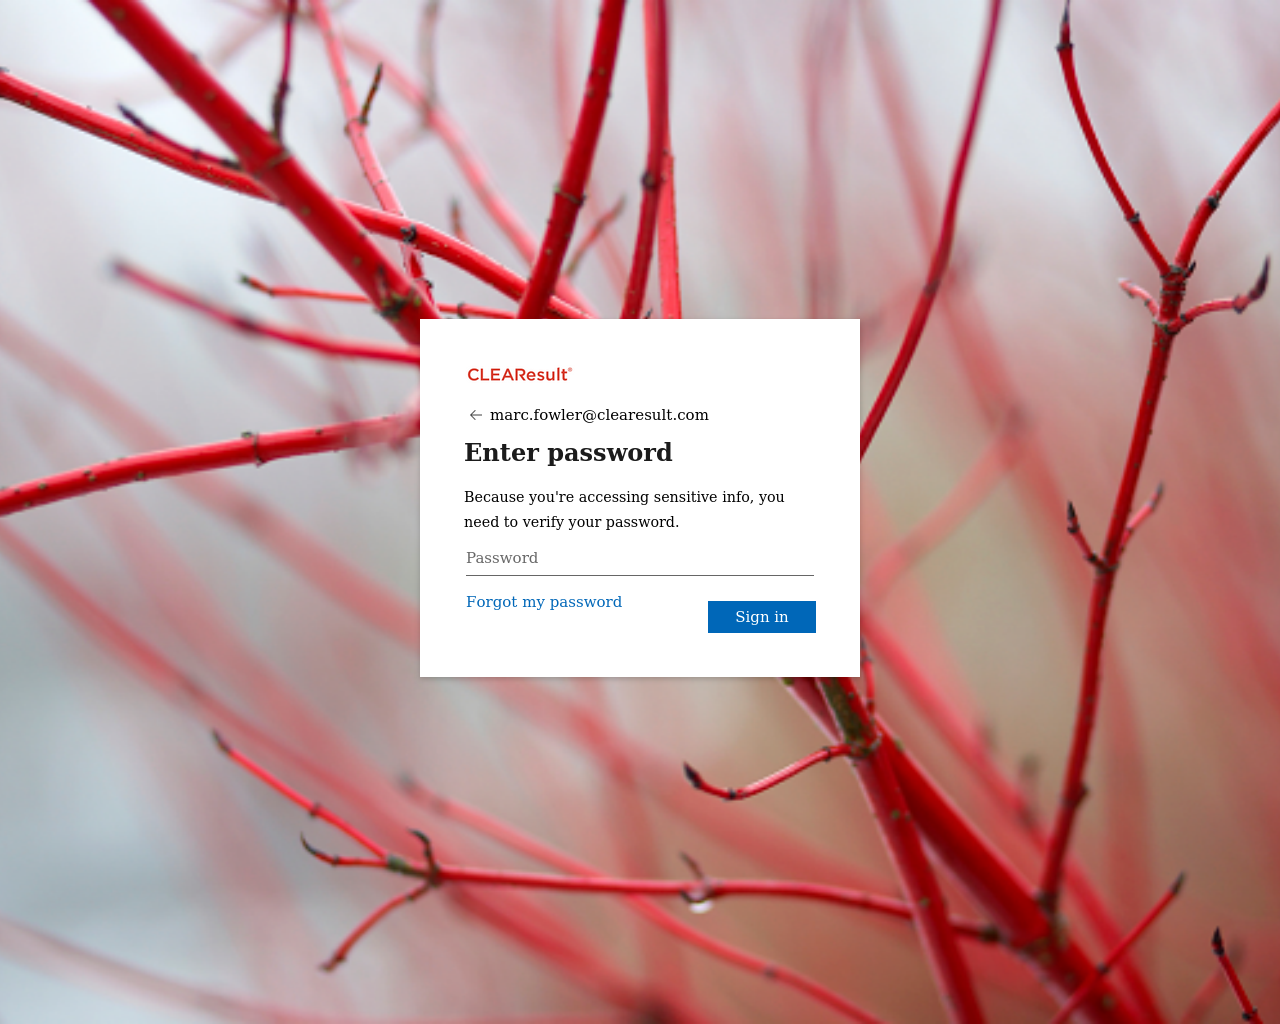Click the blue Sign in button
The width and height of the screenshot is (1280, 1024).
(x=762, y=617)
